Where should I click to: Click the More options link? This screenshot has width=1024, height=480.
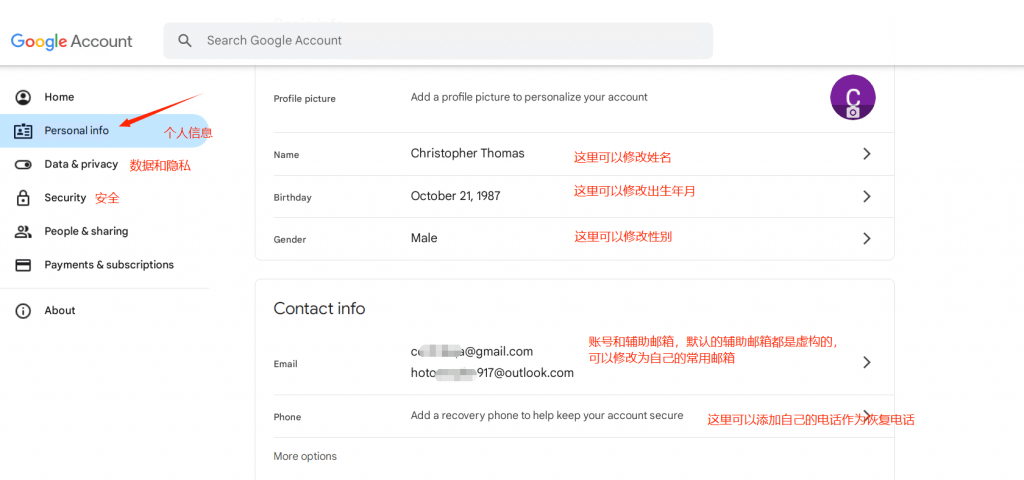[305, 456]
